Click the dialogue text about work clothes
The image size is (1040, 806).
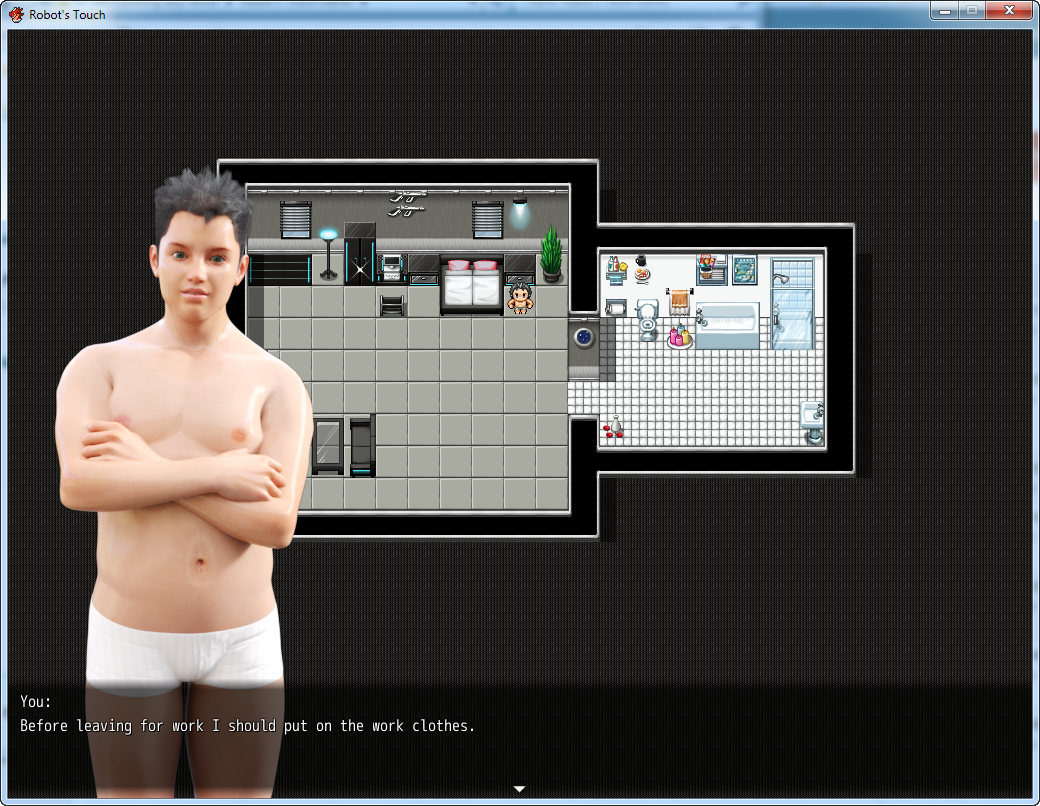pos(247,726)
